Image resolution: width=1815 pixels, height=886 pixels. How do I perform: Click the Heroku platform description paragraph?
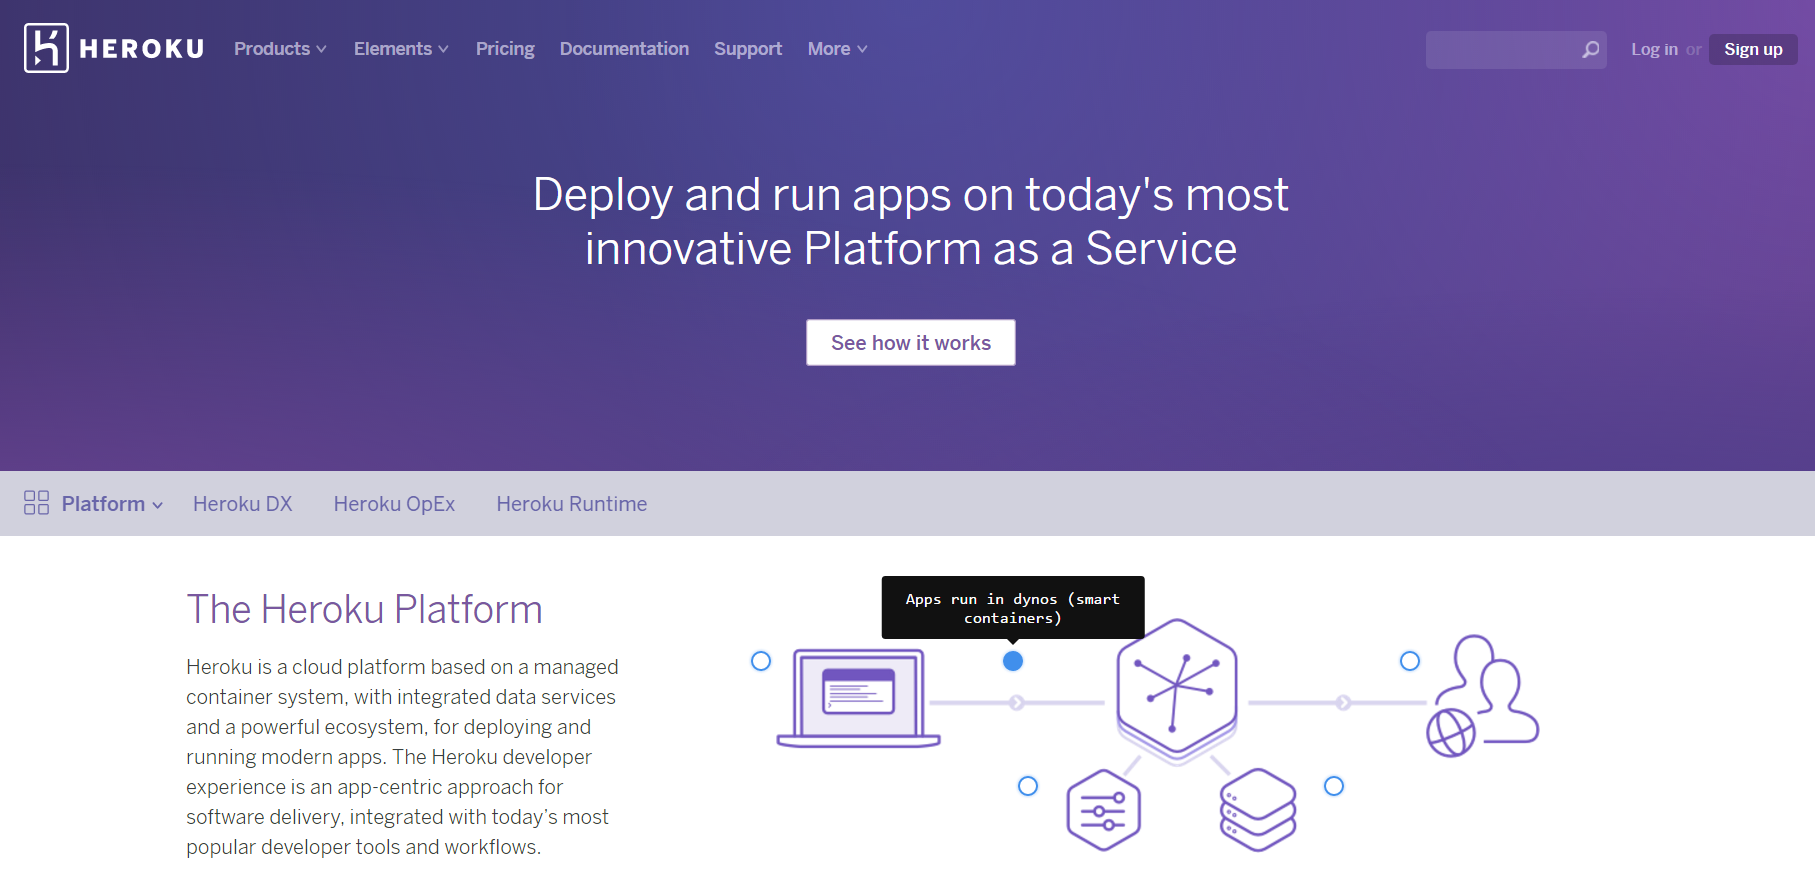coord(402,757)
